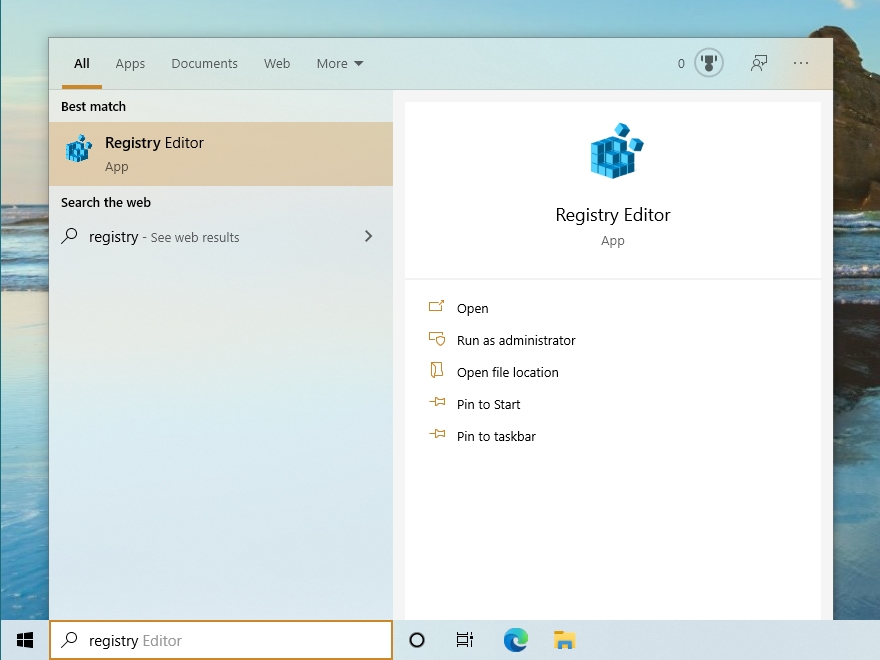Select the All tab
This screenshot has height=660, width=880.
pyautogui.click(x=82, y=63)
